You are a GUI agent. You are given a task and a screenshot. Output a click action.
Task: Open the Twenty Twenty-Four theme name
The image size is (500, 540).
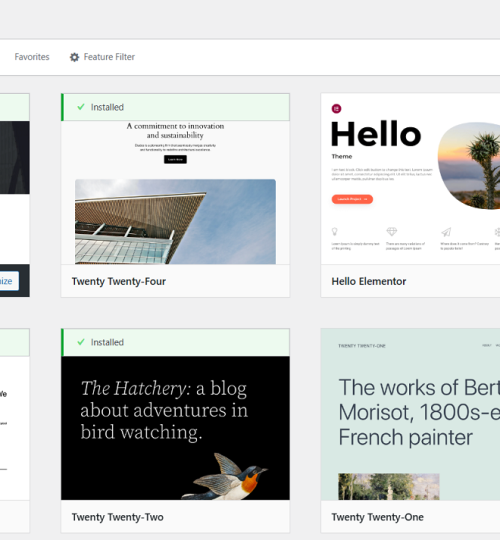[x=119, y=281]
